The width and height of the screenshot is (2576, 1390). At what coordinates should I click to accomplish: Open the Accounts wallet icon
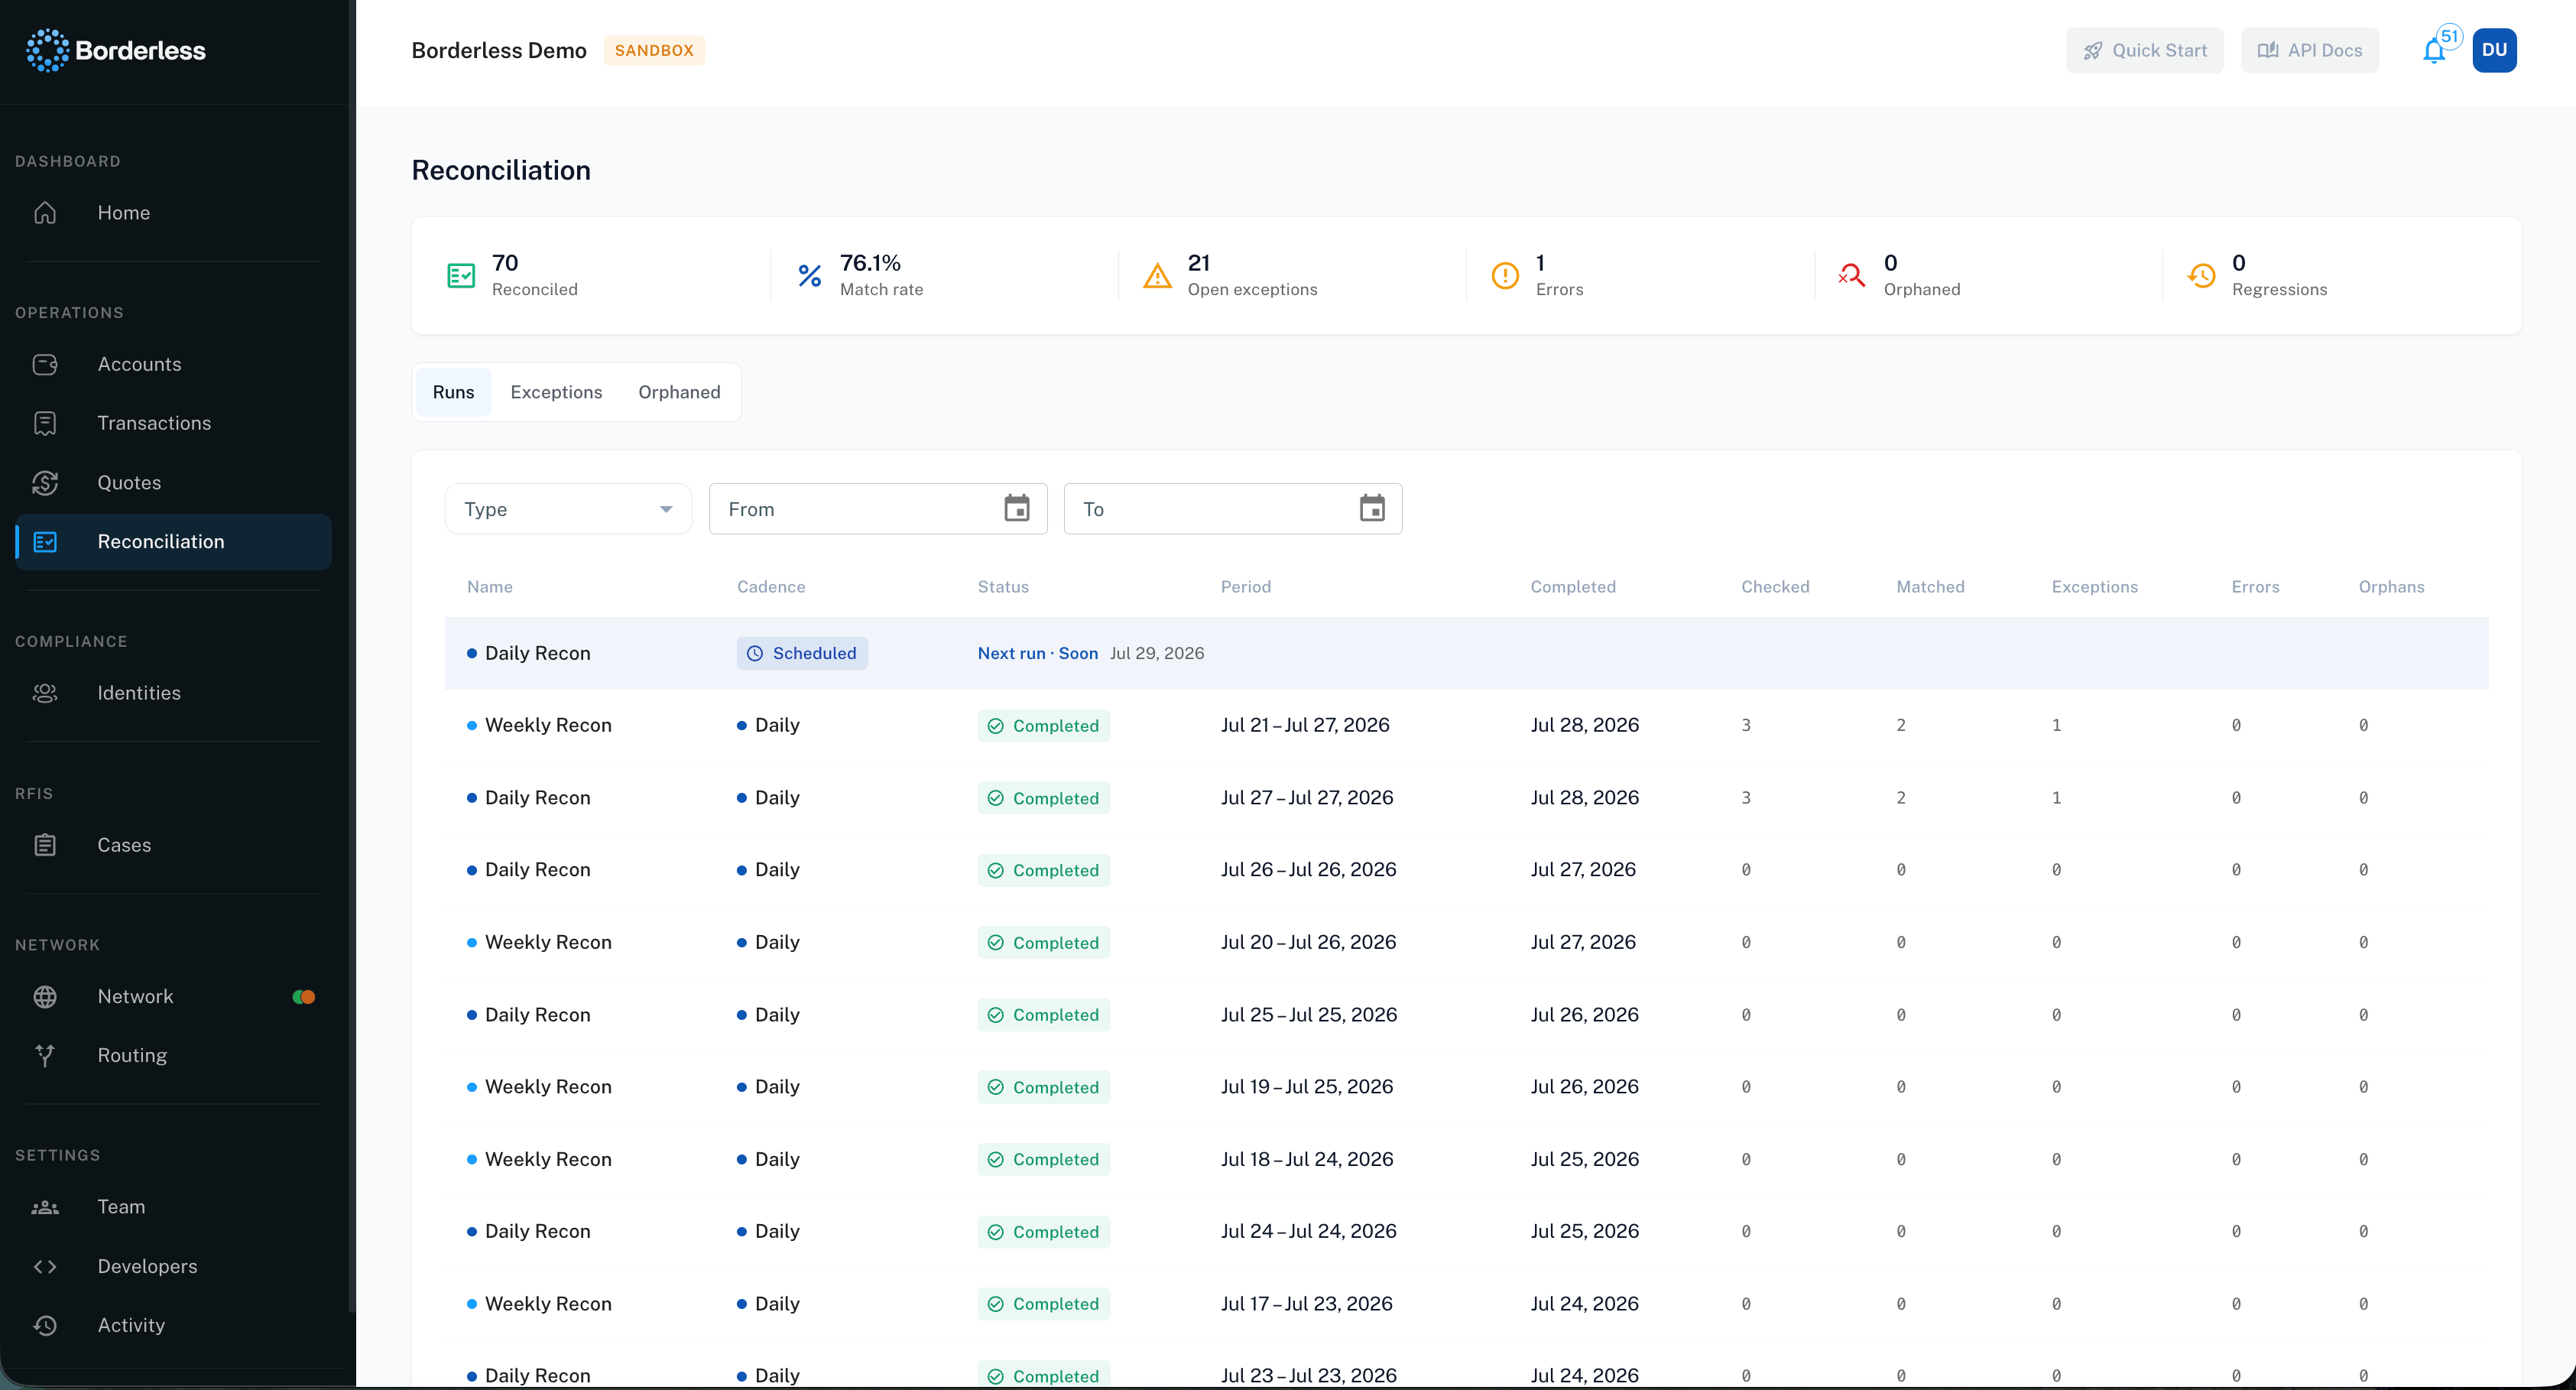point(45,364)
